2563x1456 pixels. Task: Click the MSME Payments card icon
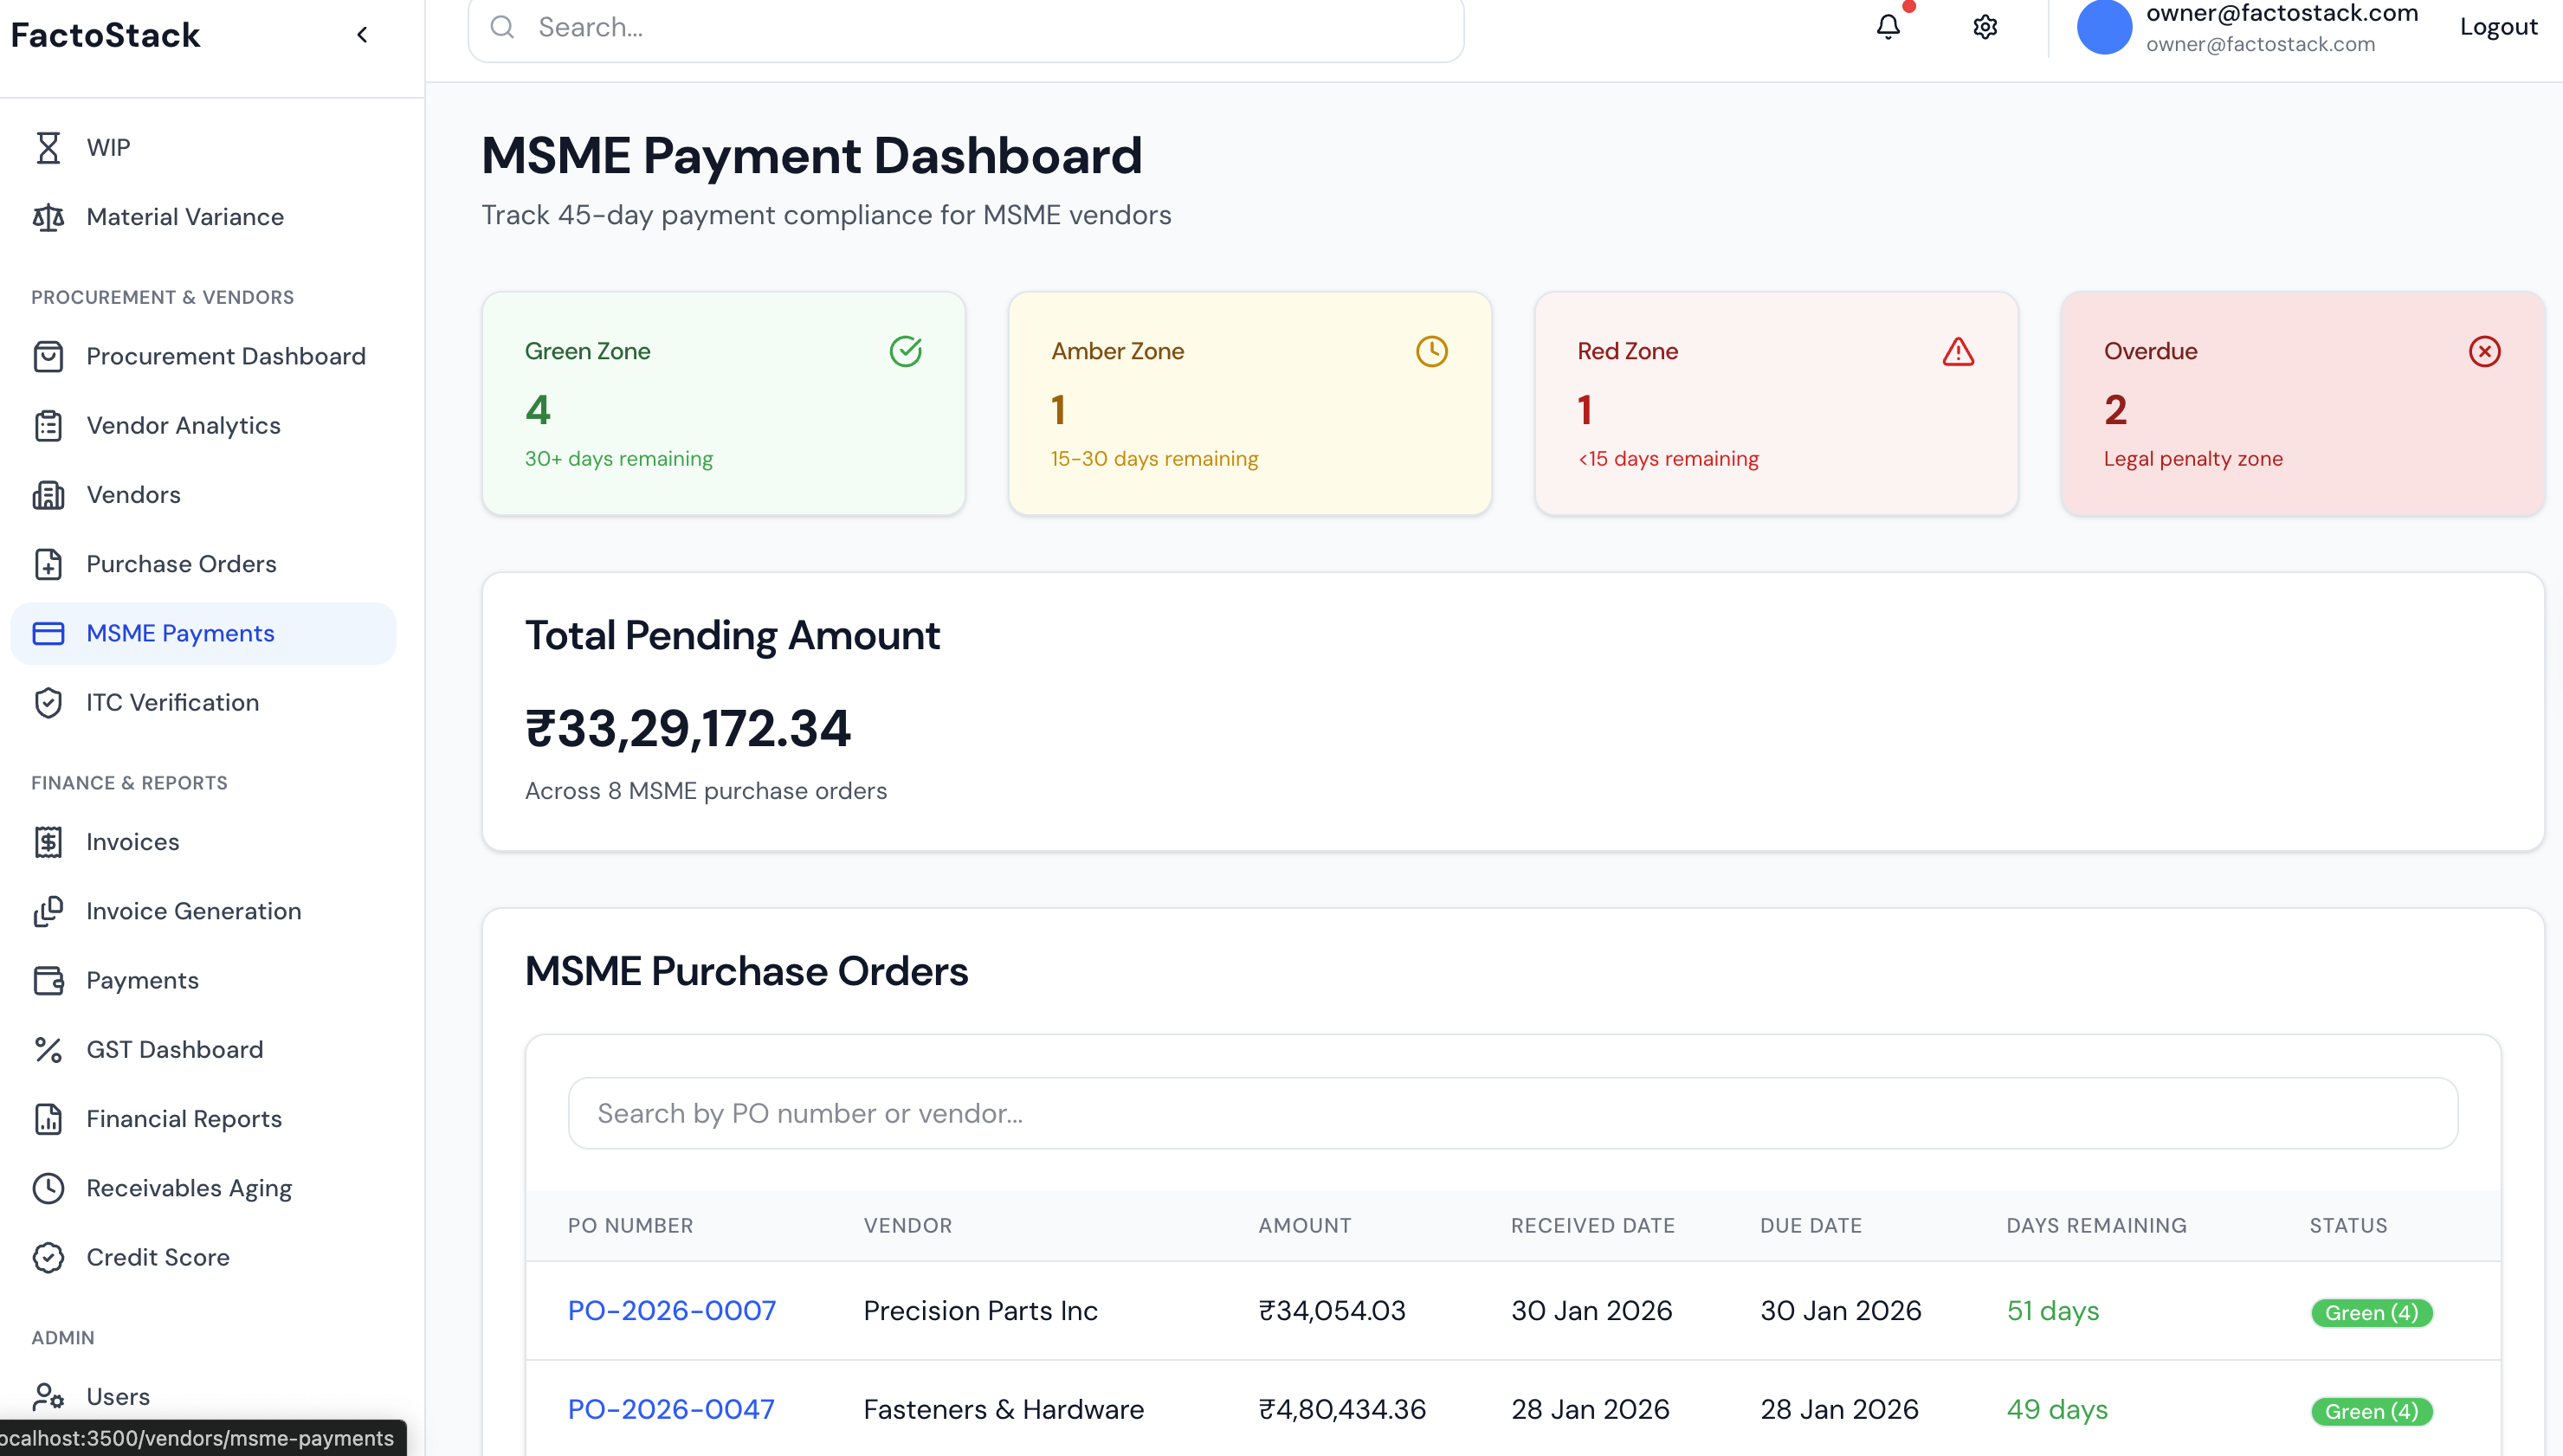[48, 633]
